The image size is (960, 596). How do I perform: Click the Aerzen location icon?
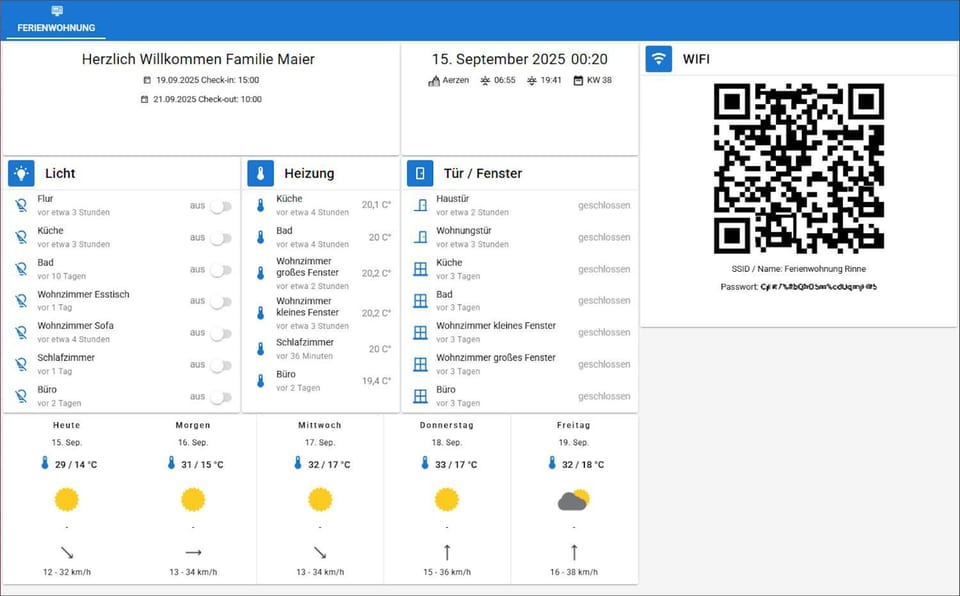tap(434, 80)
